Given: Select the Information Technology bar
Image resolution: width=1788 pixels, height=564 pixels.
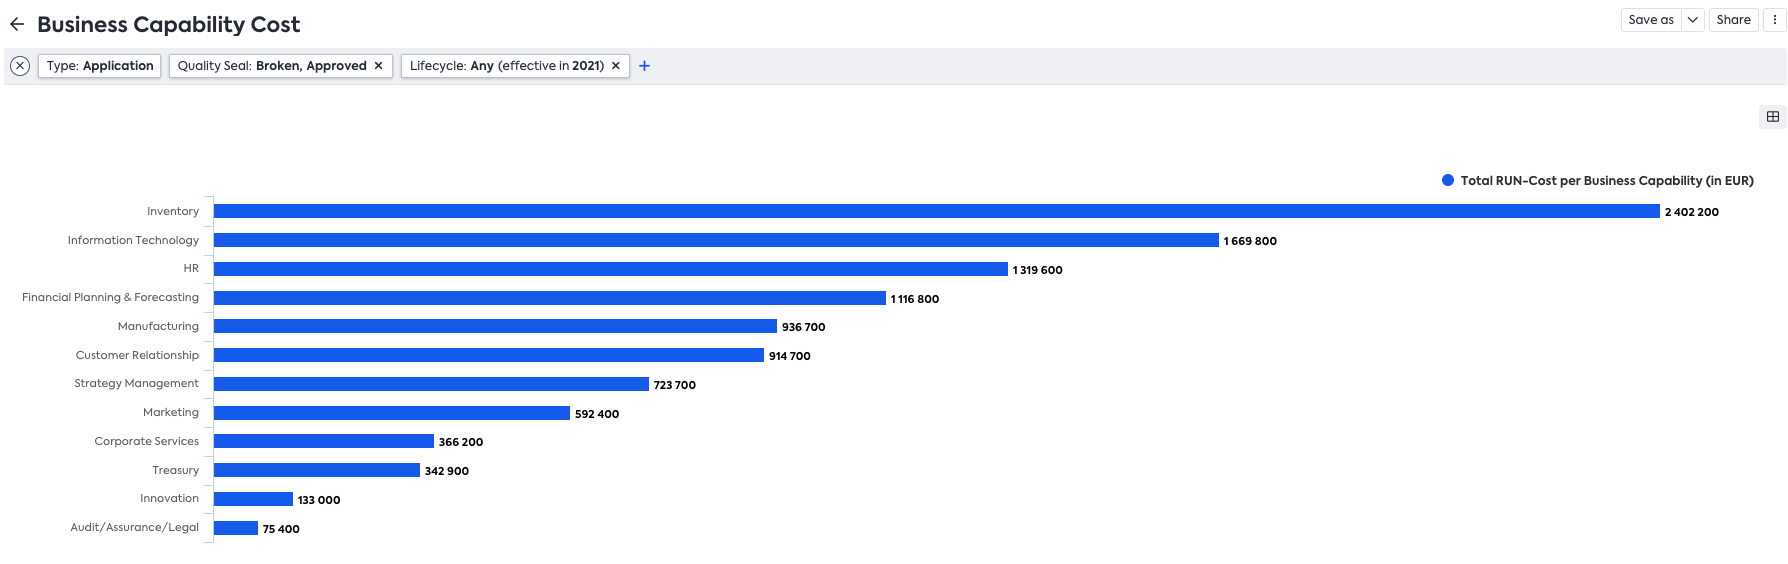Looking at the screenshot, I should 716,240.
